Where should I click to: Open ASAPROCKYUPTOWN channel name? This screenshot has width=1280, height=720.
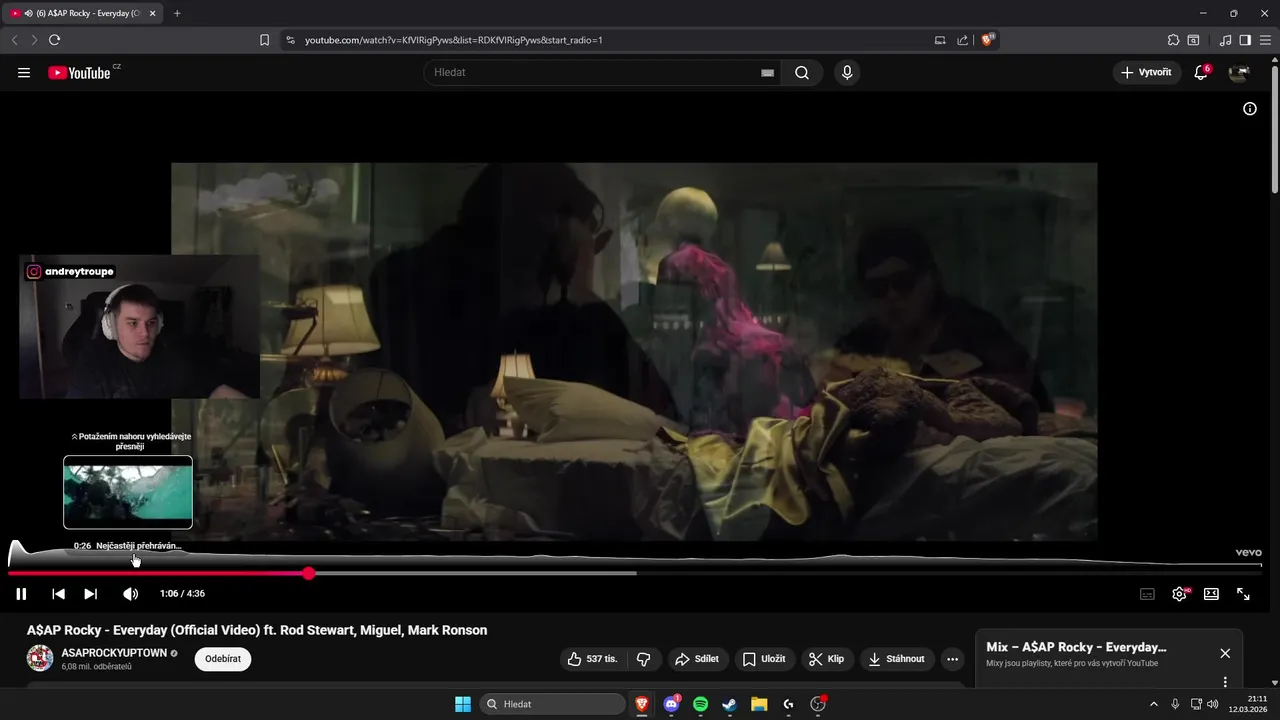114,653
